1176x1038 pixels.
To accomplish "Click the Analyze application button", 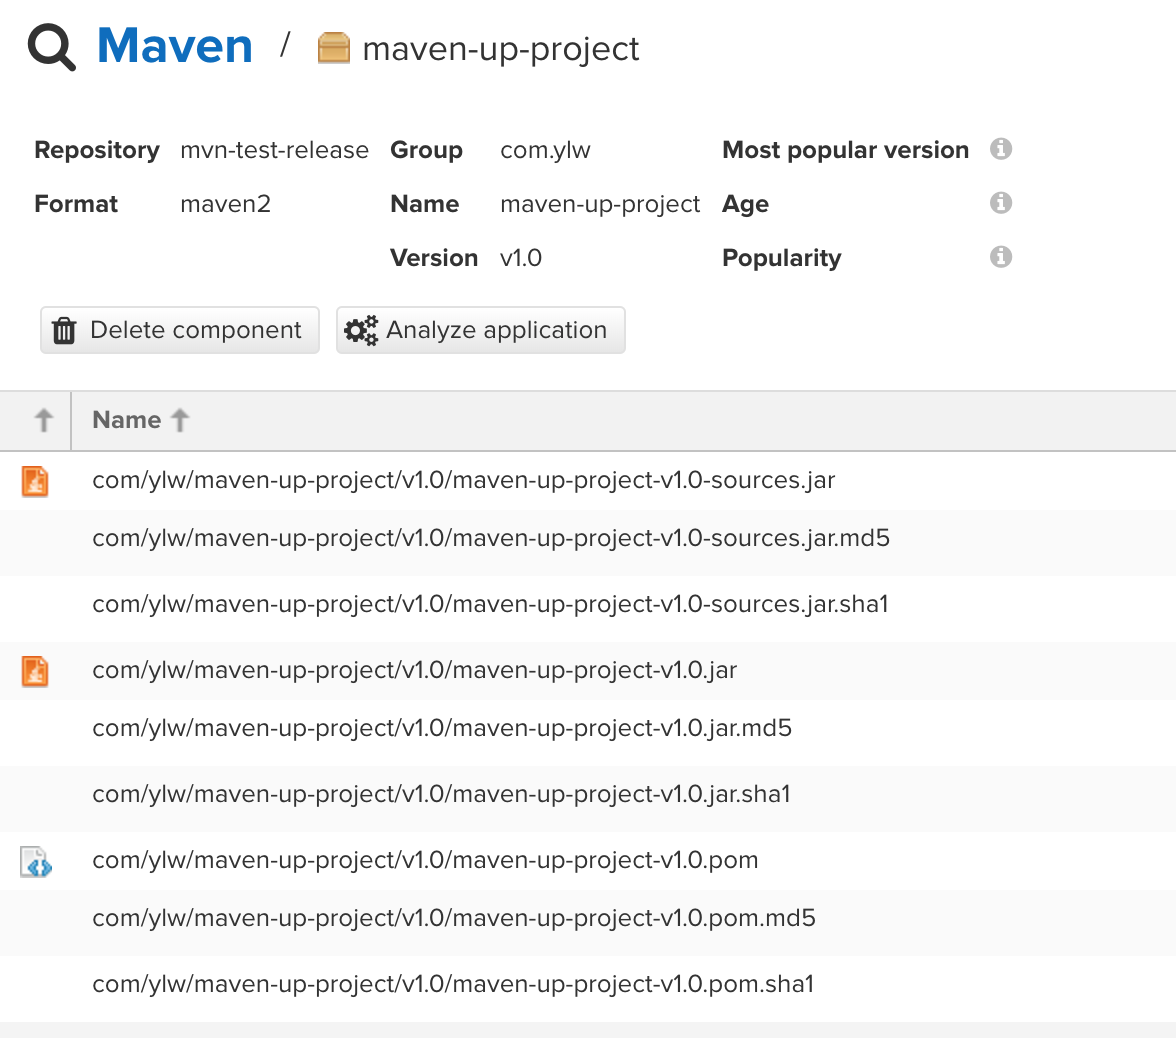I will [481, 330].
